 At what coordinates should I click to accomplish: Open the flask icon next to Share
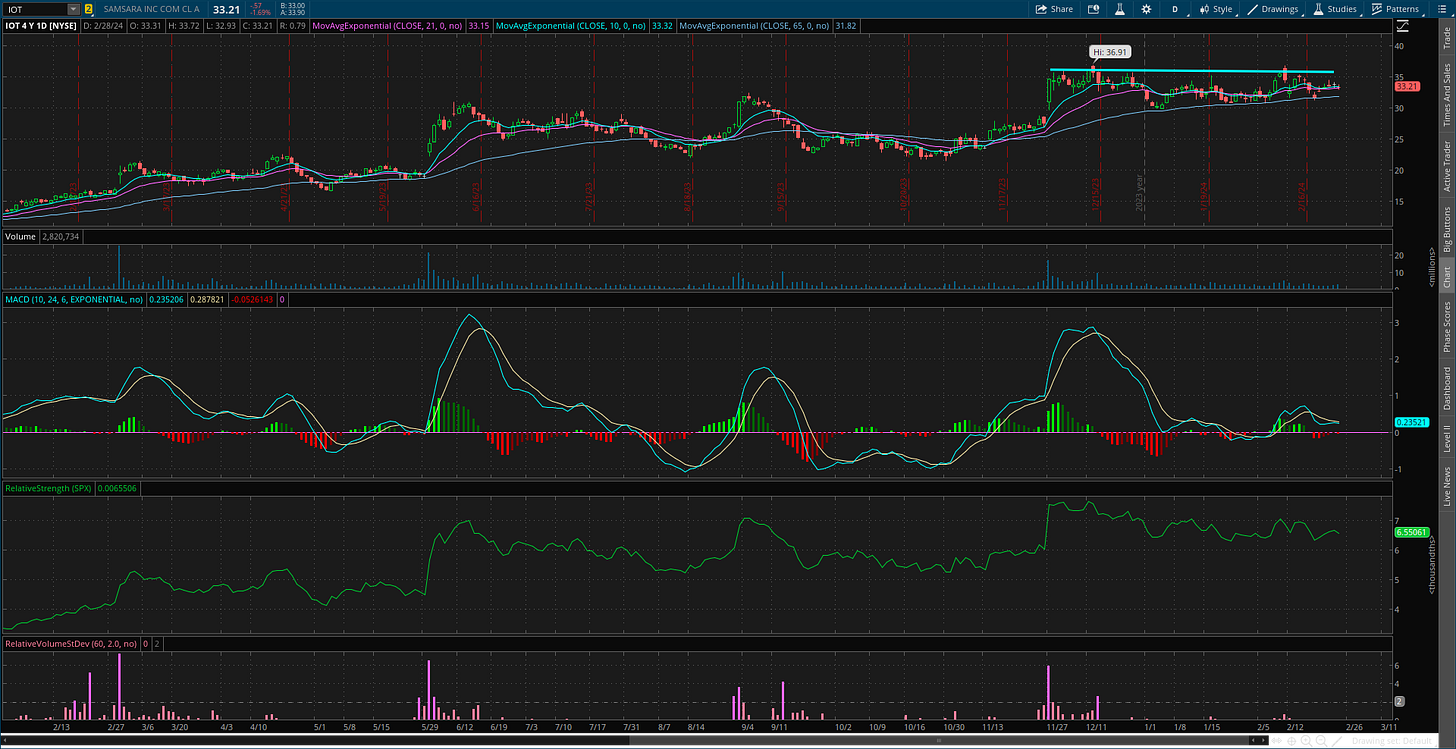1121,9
